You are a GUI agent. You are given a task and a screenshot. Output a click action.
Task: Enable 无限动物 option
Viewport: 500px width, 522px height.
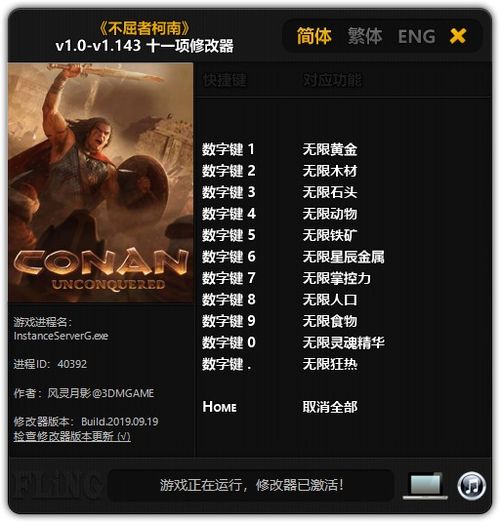point(330,214)
